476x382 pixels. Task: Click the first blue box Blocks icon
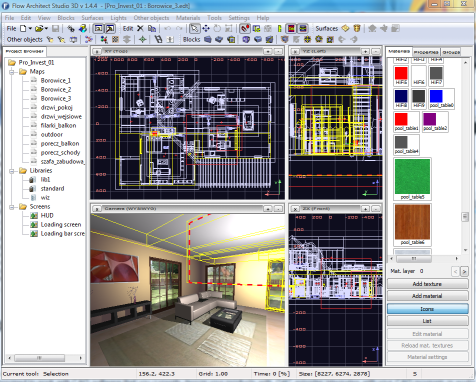pyautogui.click(x=208, y=40)
